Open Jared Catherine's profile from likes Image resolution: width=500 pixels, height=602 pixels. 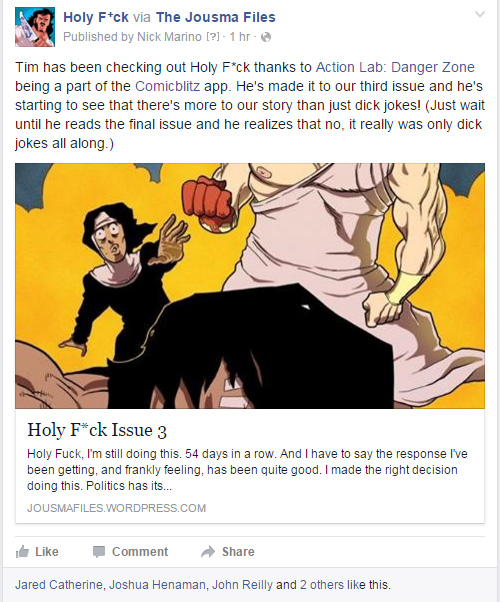point(59,585)
